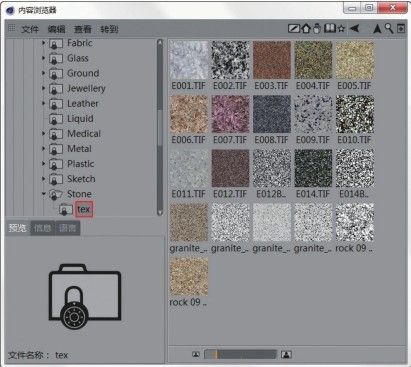Select the E014.TIF dark thumbnail
Screen dimensions: 411x367
[x=313, y=168]
